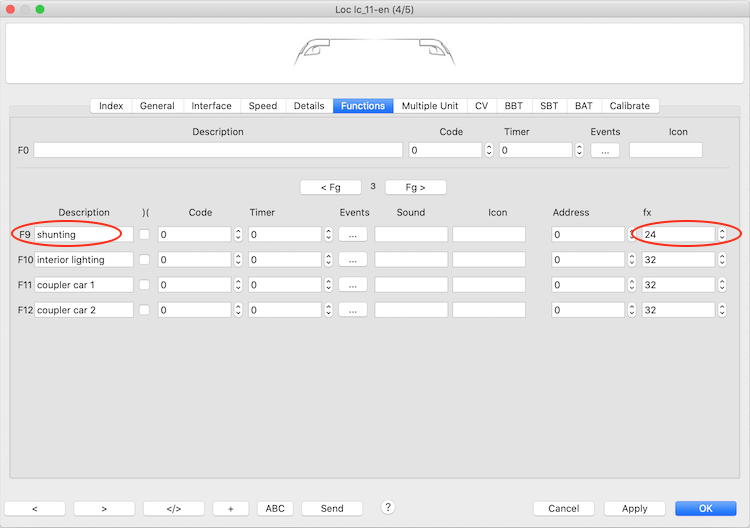Click the '+' add button

[x=231, y=508]
